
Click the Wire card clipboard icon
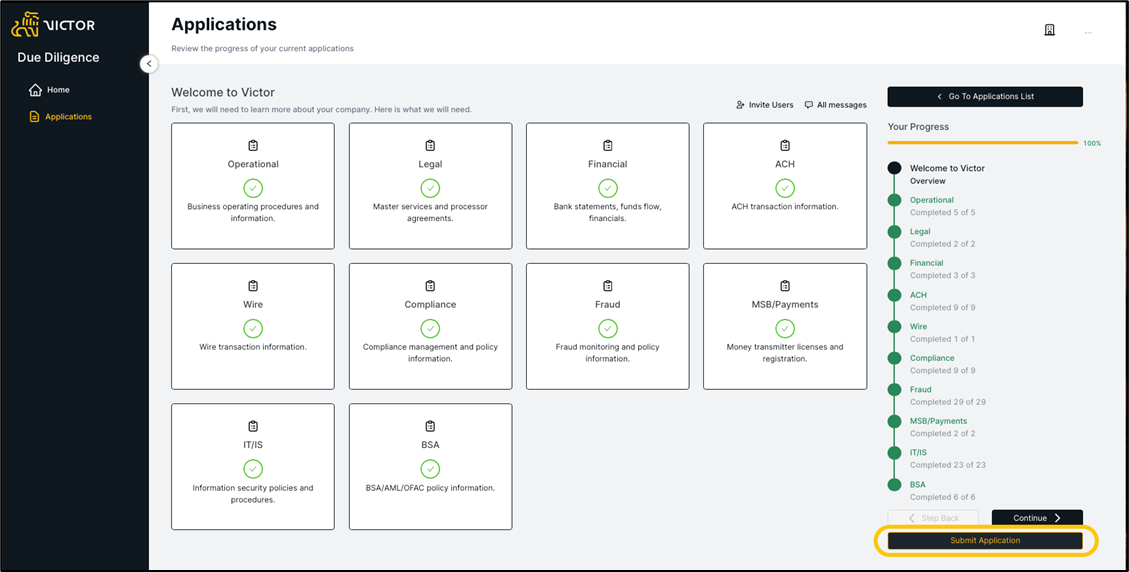tap(253, 286)
